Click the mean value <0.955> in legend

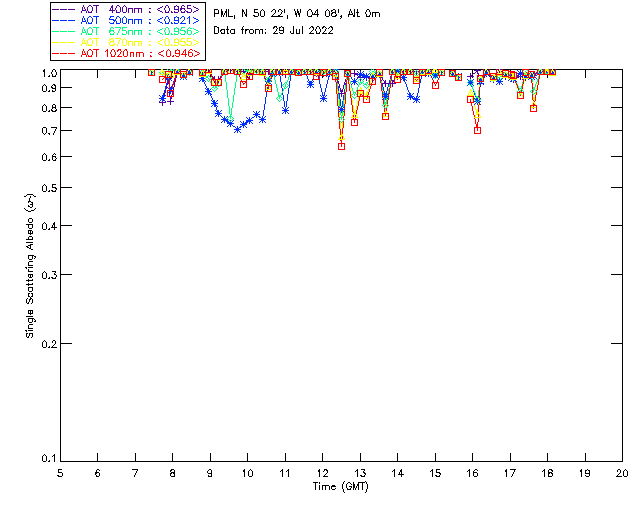pyautogui.click(x=178, y=42)
